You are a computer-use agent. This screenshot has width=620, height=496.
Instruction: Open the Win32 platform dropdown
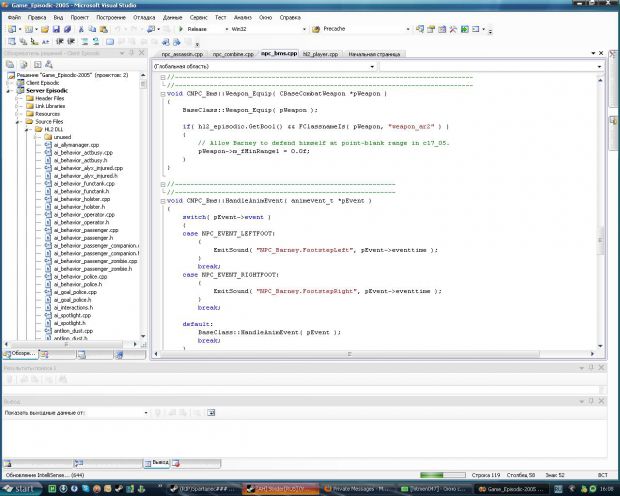[304, 29]
